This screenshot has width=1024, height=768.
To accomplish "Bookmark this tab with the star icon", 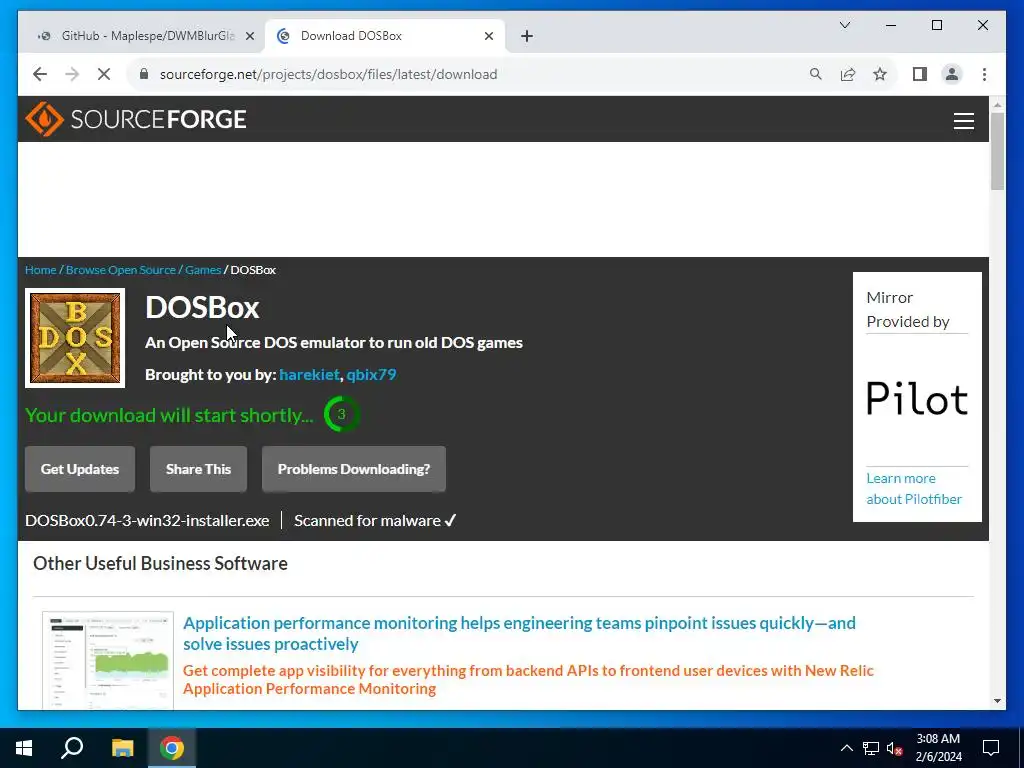I will pos(880,74).
